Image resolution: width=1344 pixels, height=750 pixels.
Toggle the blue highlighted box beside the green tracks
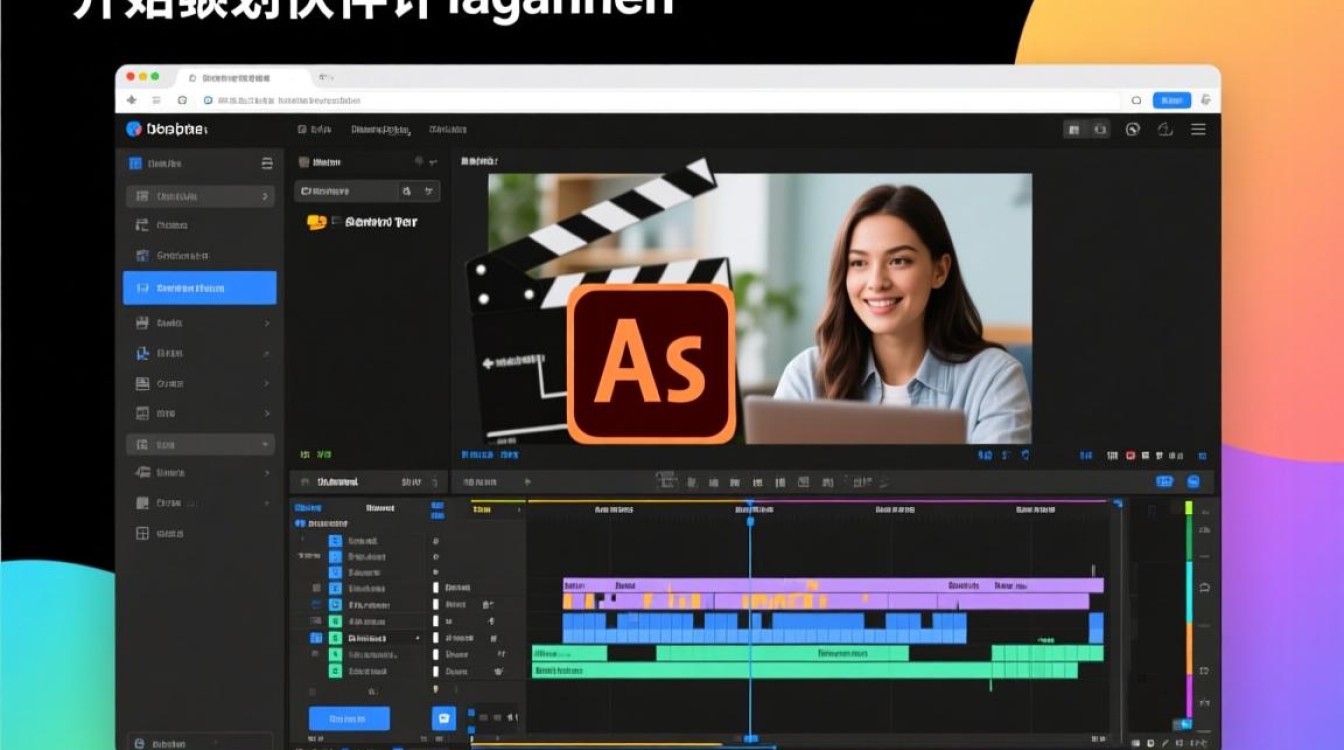316,638
